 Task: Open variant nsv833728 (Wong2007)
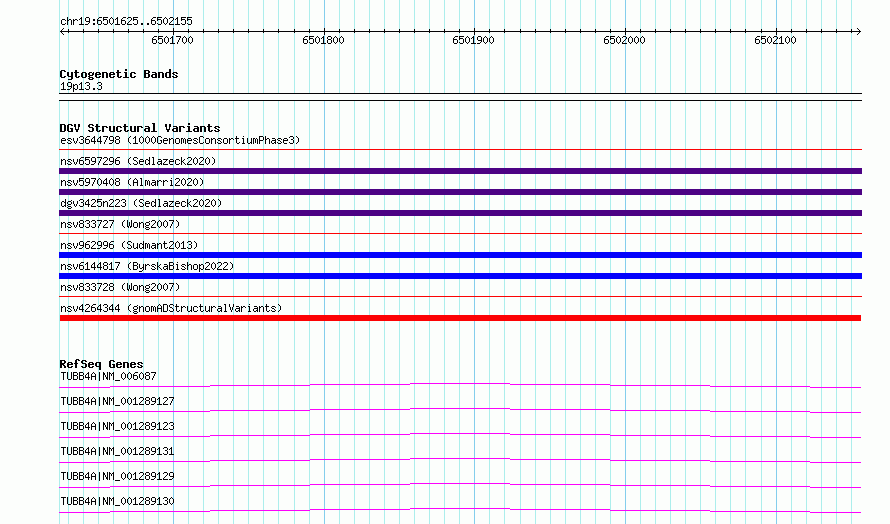coord(120,287)
